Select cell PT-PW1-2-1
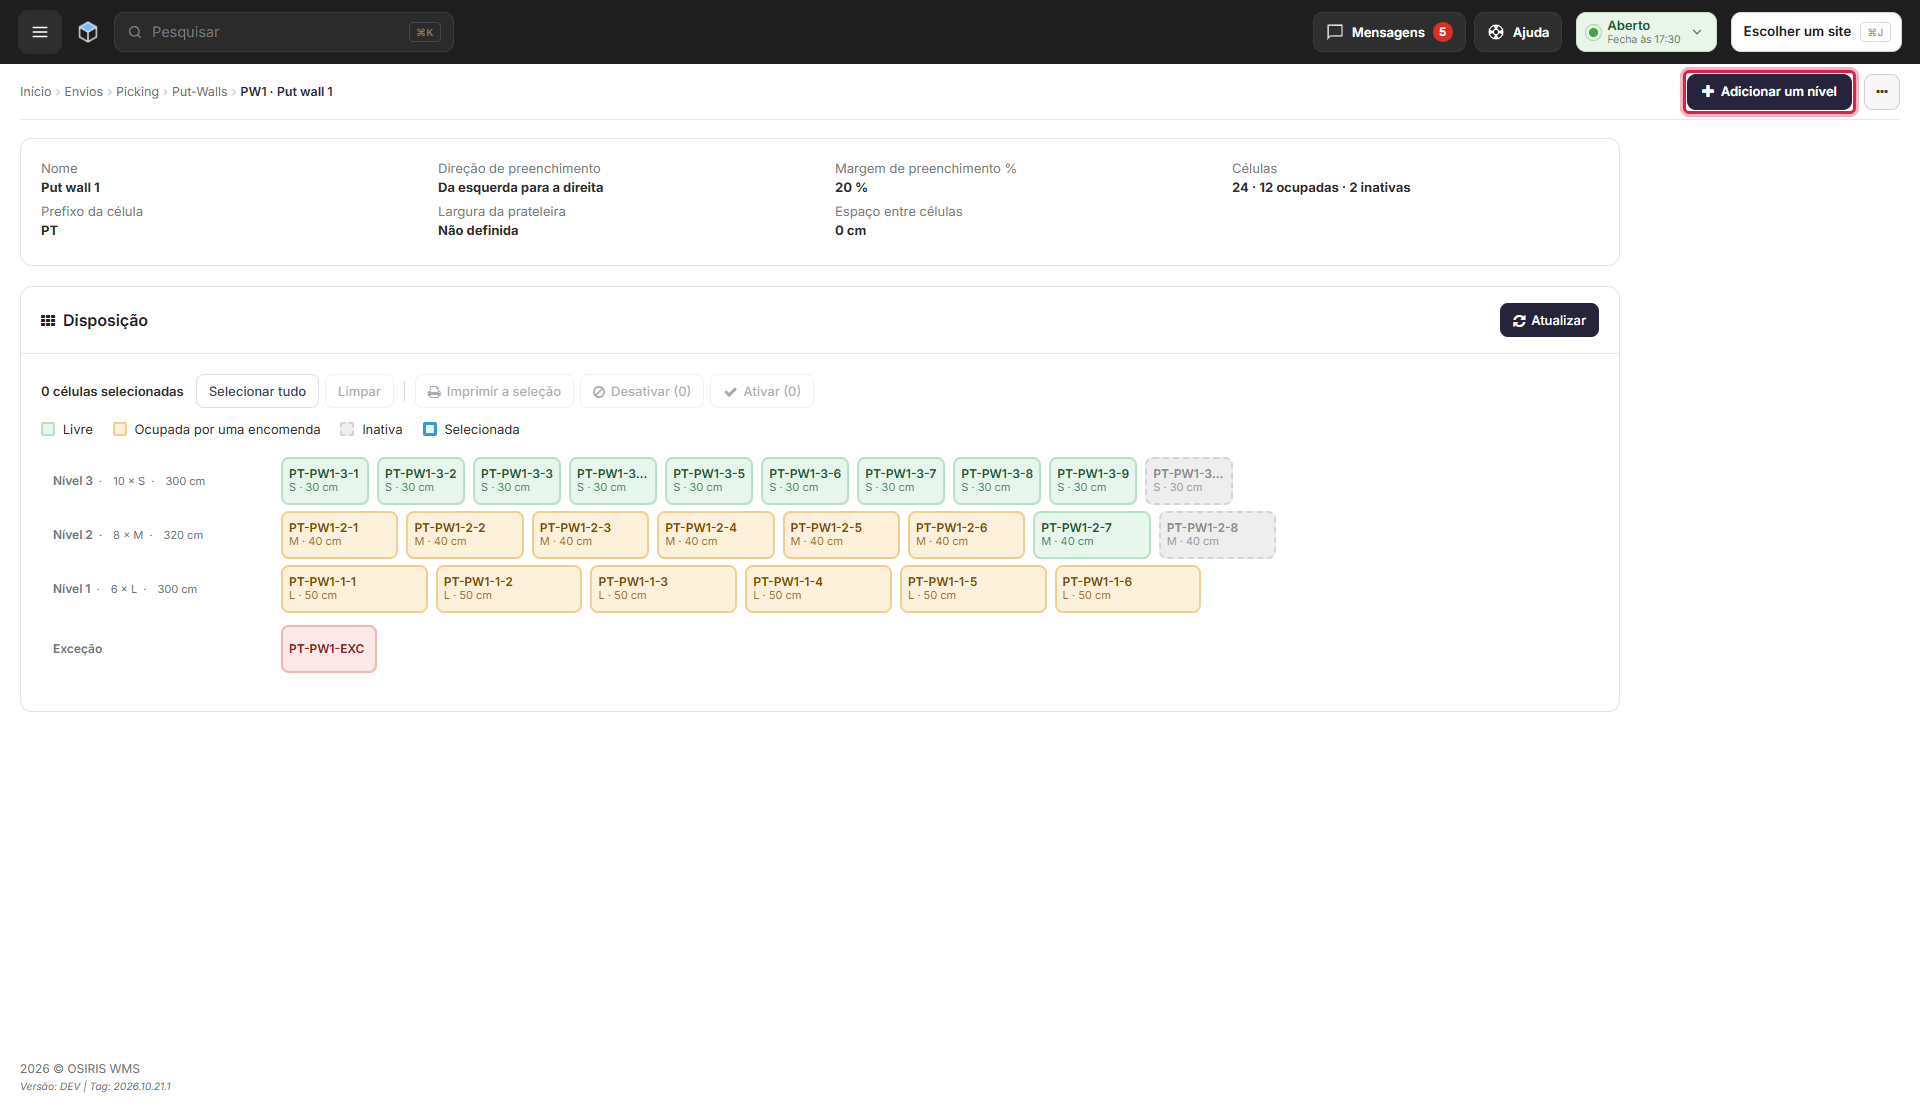Viewport: 1920px width, 1120px height. pyautogui.click(x=339, y=535)
